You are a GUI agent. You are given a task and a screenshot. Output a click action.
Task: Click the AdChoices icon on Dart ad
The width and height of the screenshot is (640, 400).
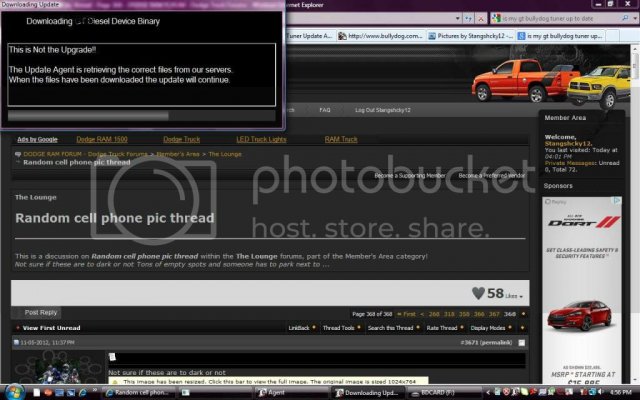[617, 200]
